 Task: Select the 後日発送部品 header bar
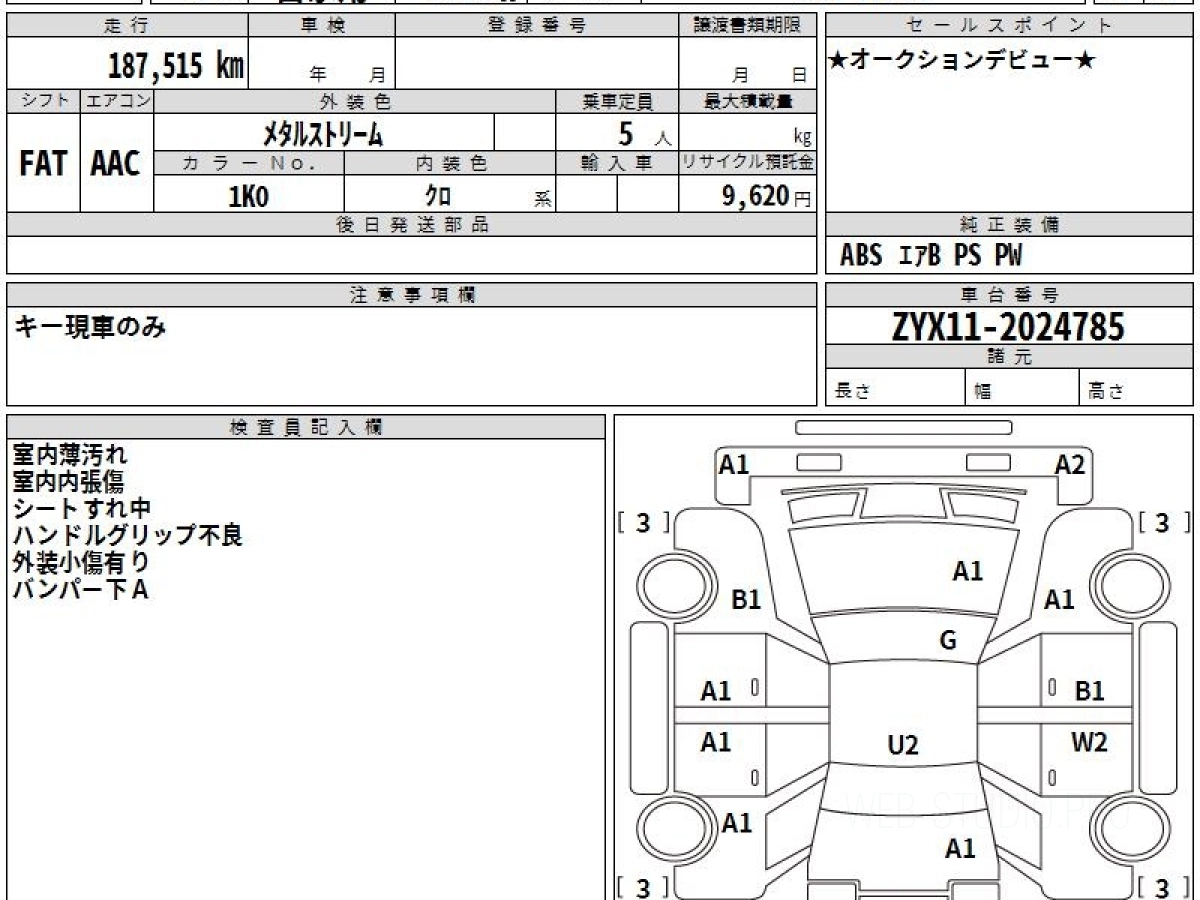(411, 225)
